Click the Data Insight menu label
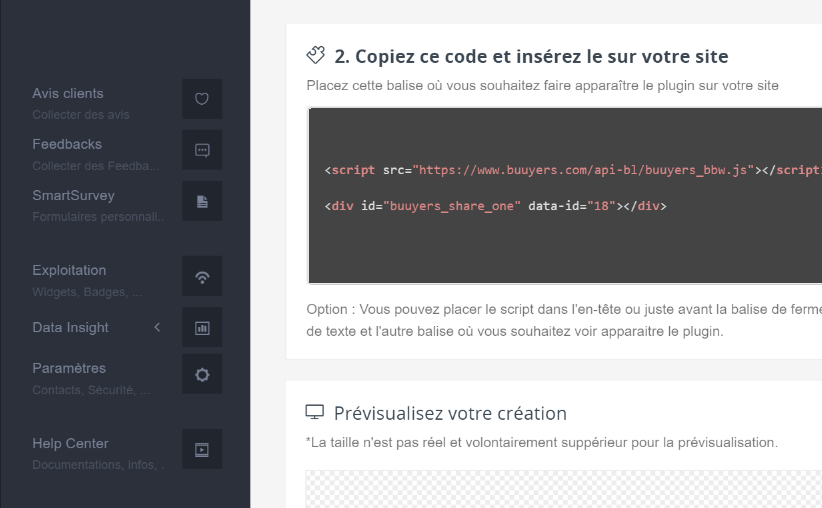Viewport: 822px width, 508px height. coord(70,327)
